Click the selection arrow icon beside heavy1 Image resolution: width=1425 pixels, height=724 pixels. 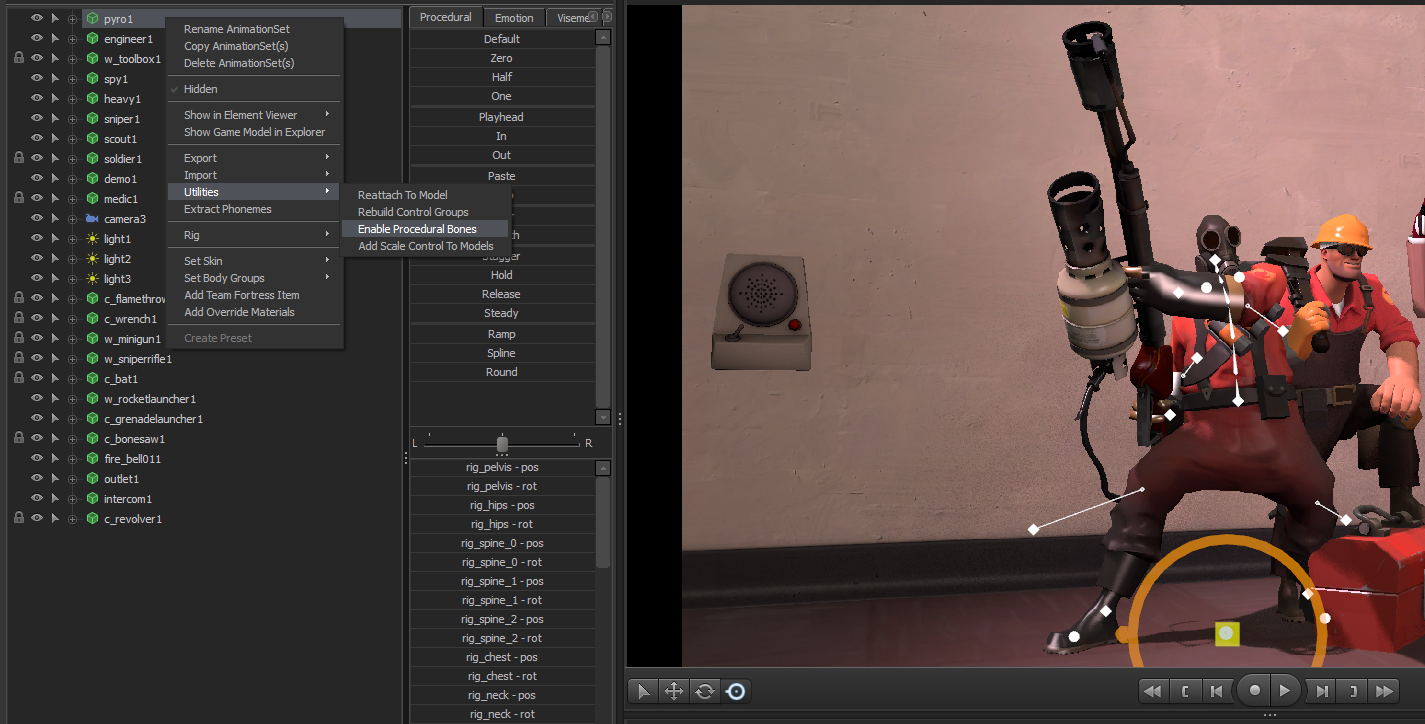(55, 99)
